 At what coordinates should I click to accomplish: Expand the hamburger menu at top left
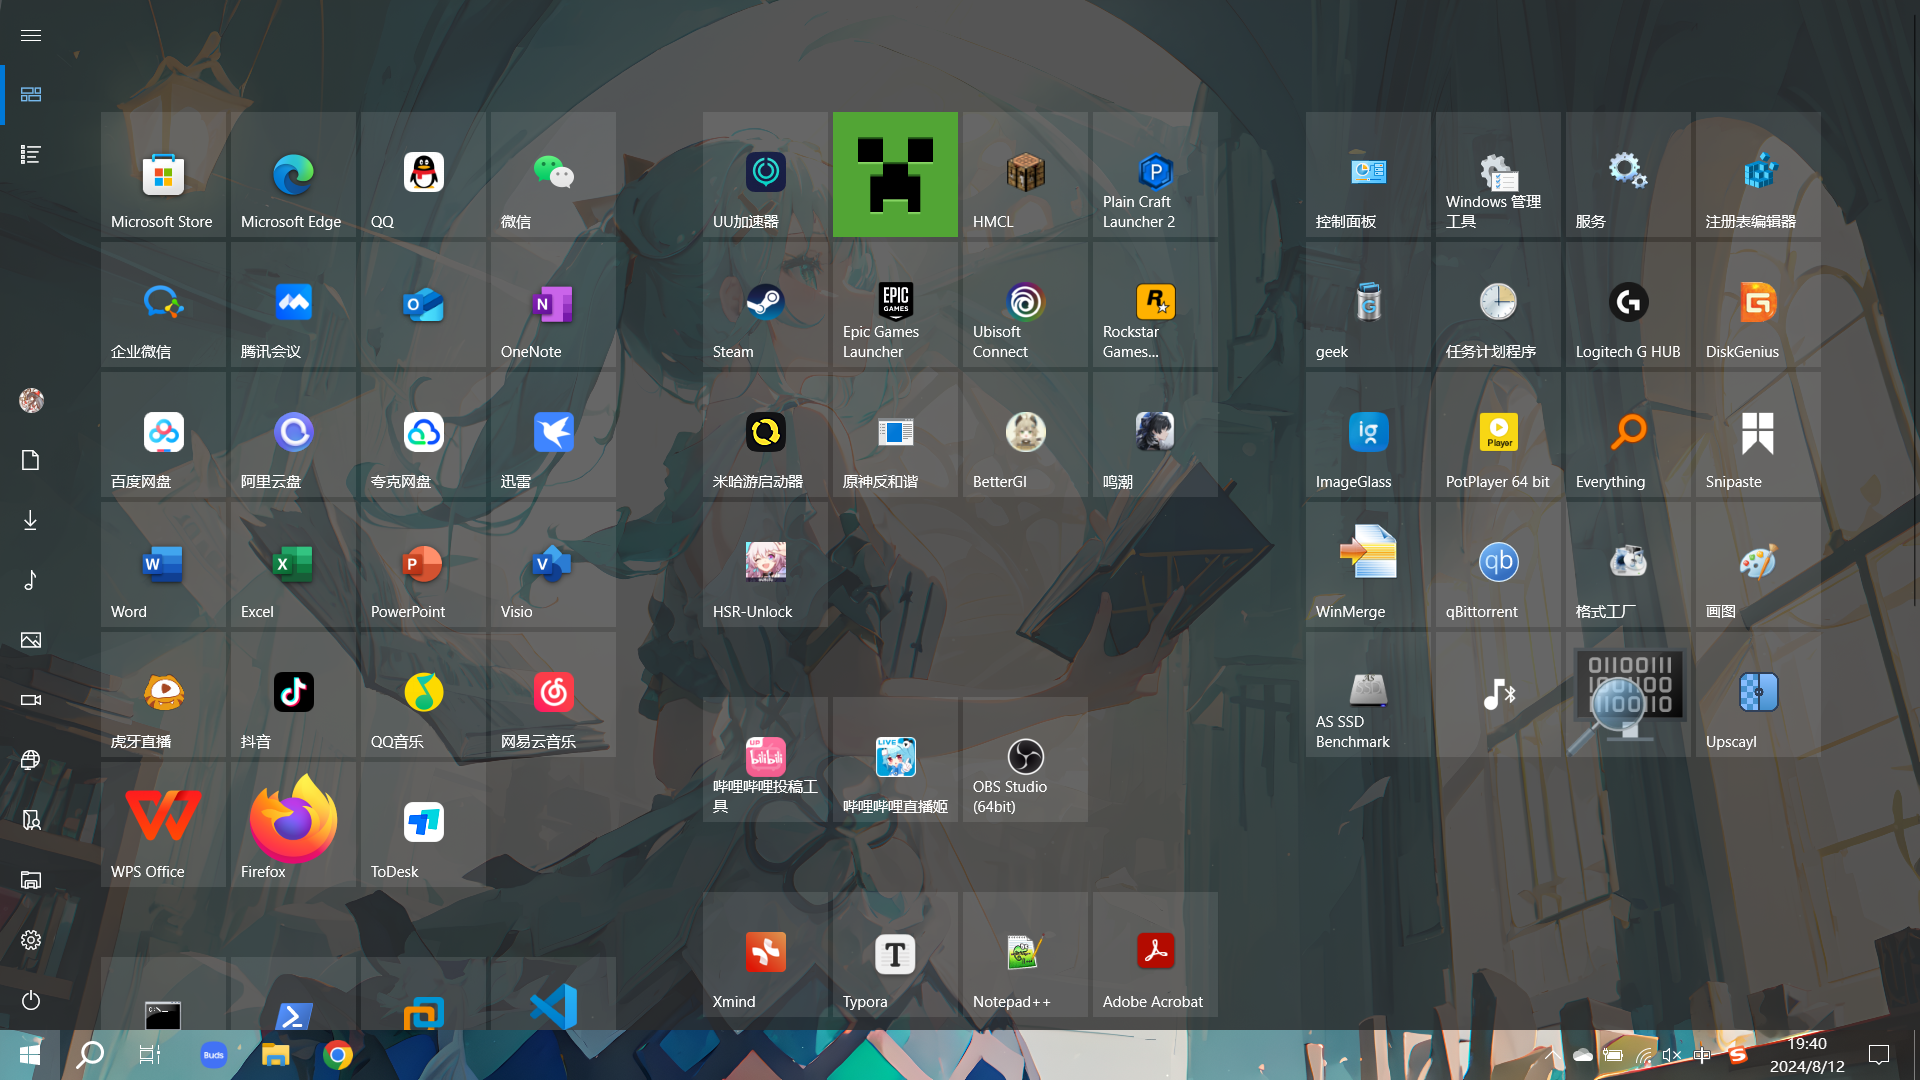pyautogui.click(x=31, y=35)
